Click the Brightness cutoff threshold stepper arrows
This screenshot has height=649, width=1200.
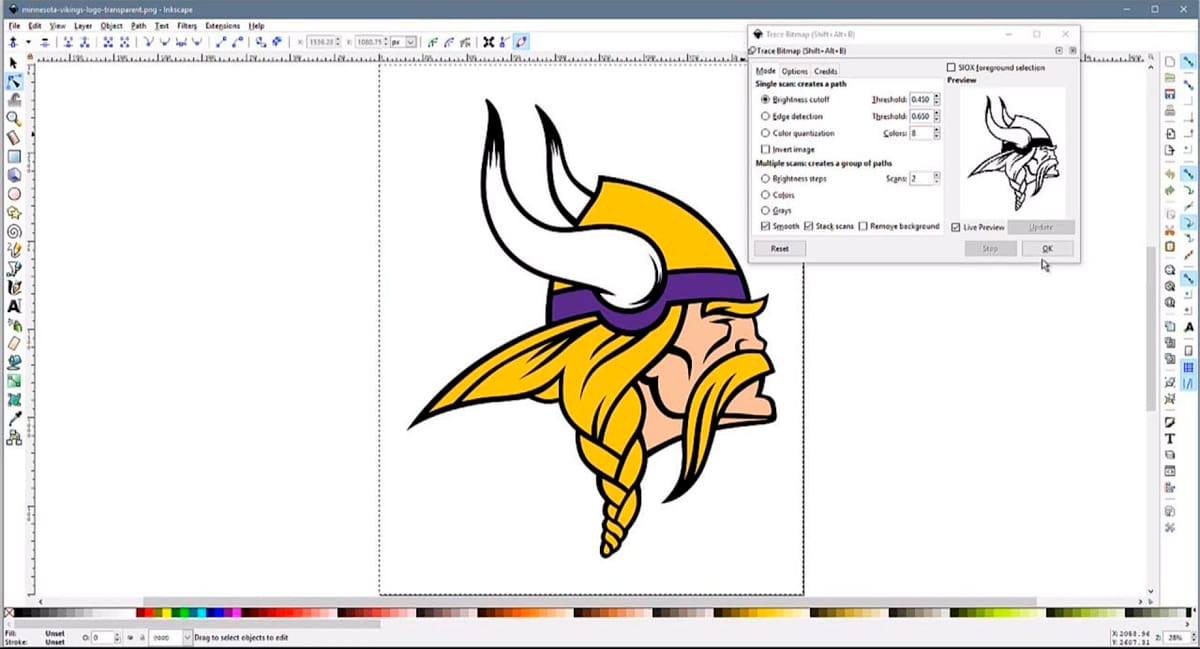[x=937, y=100]
